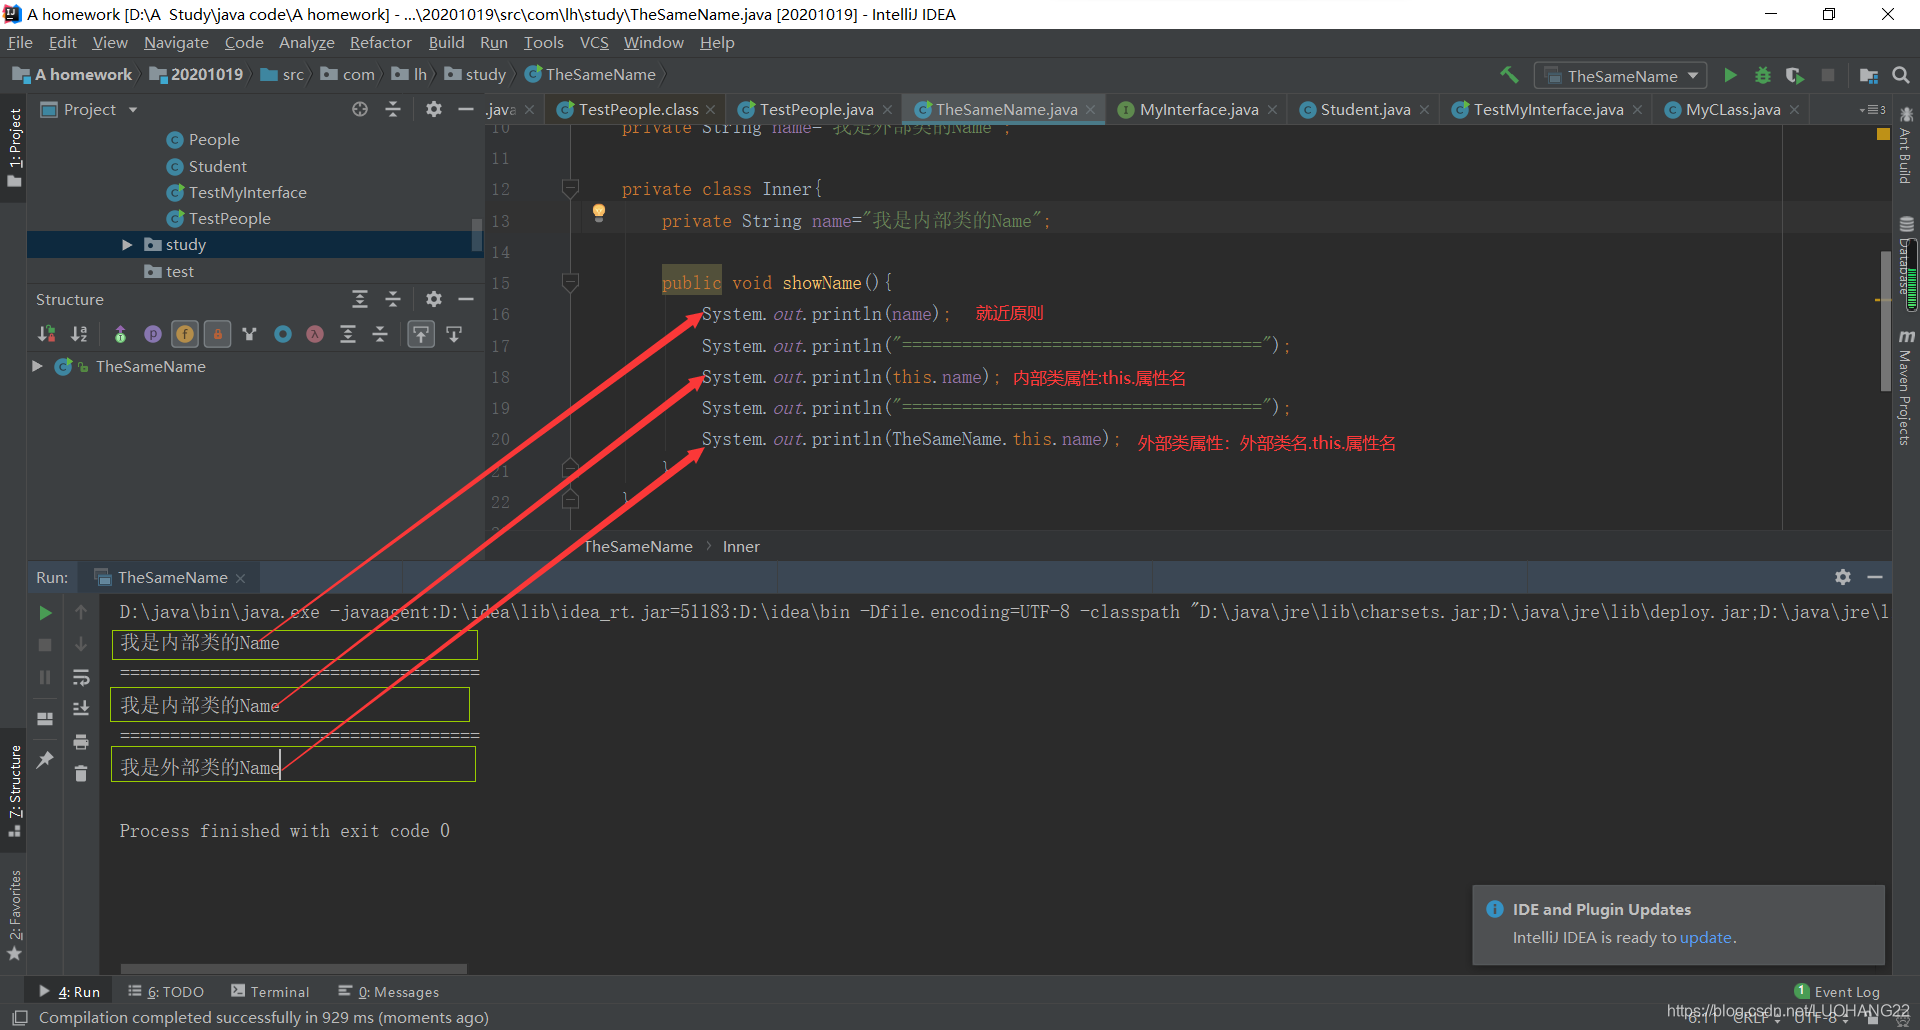Image resolution: width=1920 pixels, height=1030 pixels.
Task: Expand all in Structure panel header
Action: click(360, 299)
